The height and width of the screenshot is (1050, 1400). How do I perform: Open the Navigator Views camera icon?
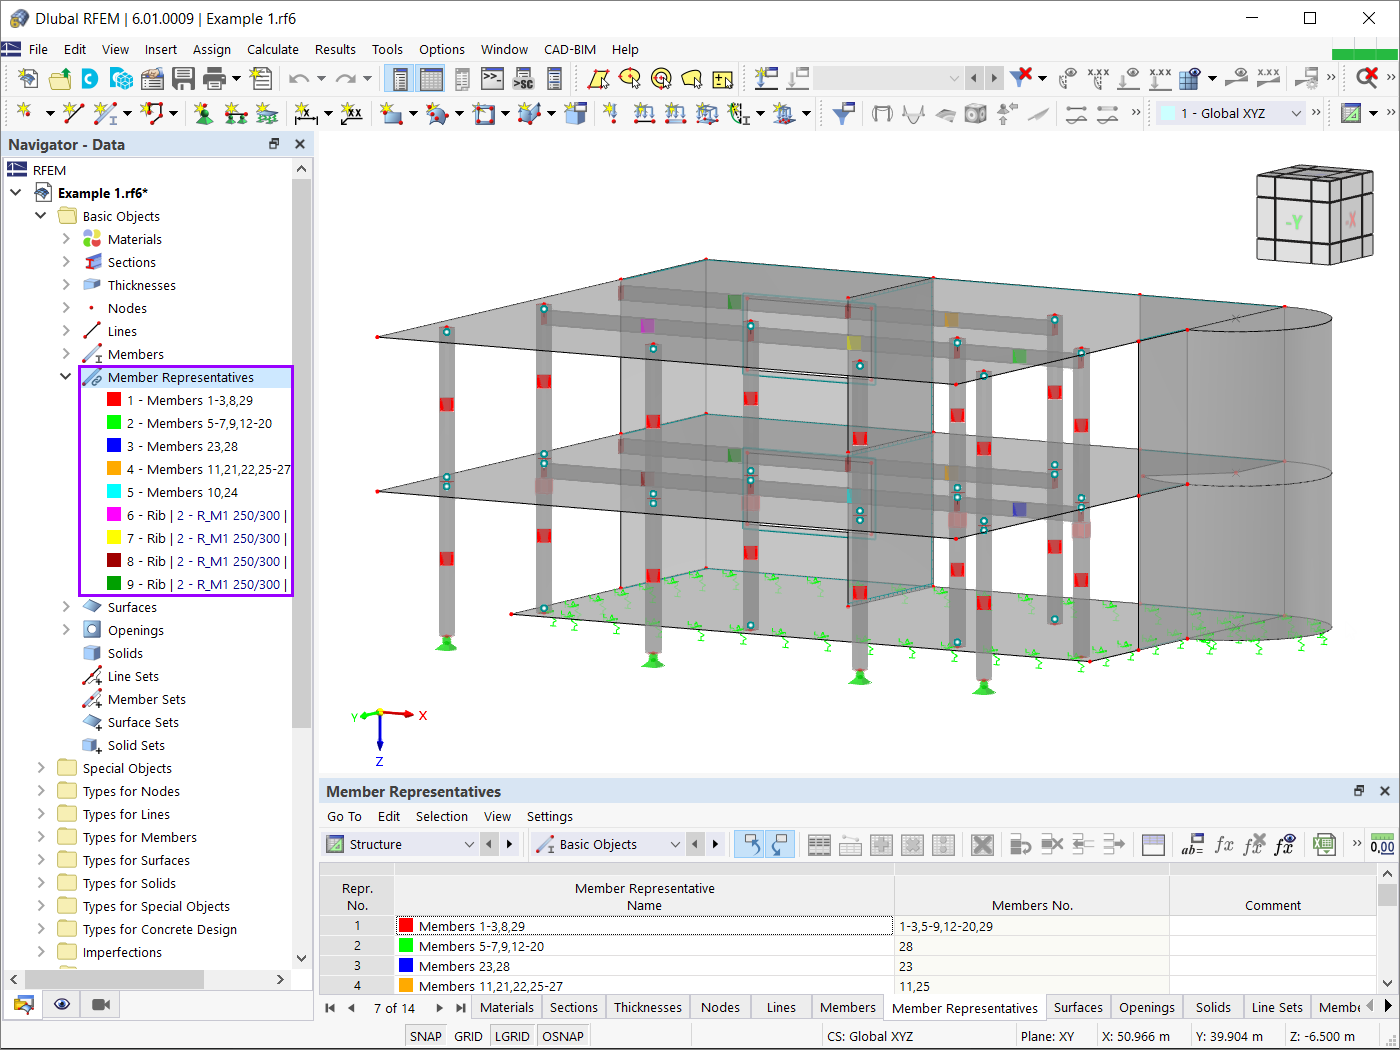click(x=101, y=1004)
